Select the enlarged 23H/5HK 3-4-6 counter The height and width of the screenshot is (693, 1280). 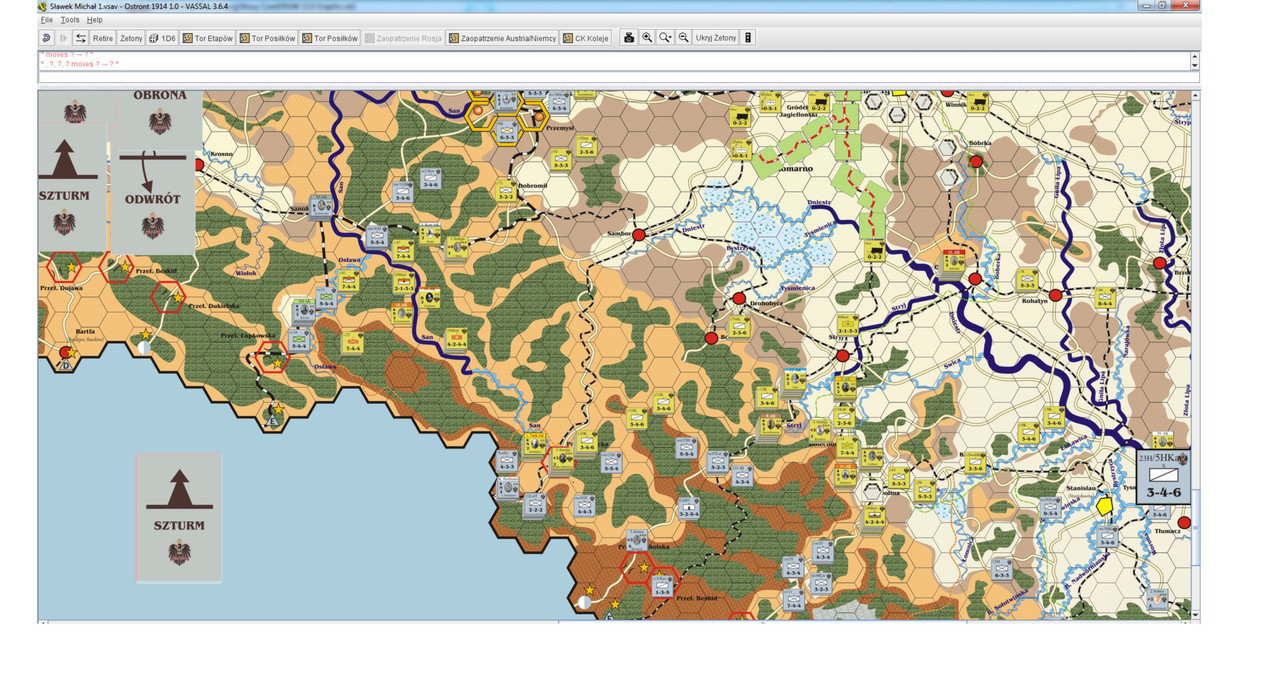point(1163,478)
